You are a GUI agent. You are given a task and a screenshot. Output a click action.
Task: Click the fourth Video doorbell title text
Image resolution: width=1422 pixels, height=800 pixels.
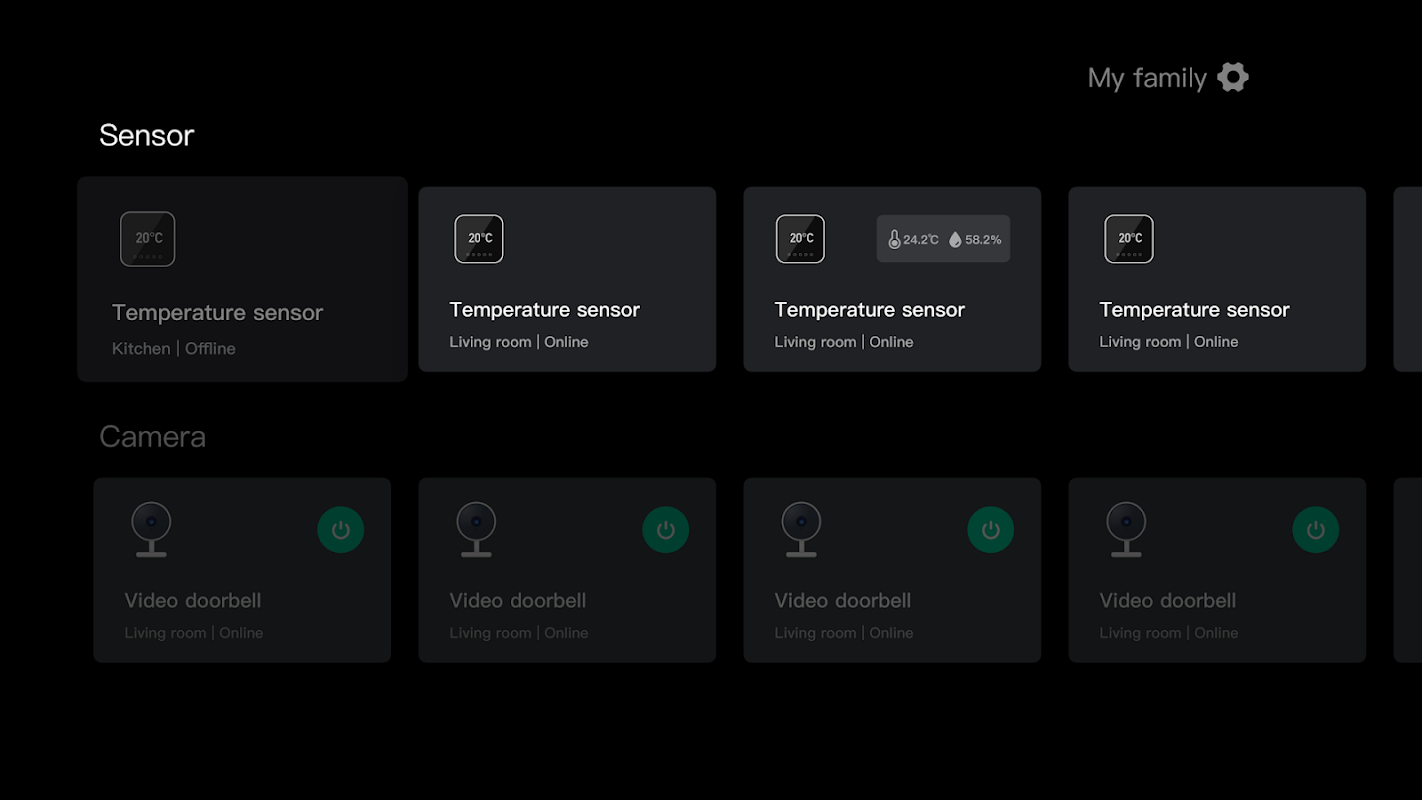point(1168,601)
